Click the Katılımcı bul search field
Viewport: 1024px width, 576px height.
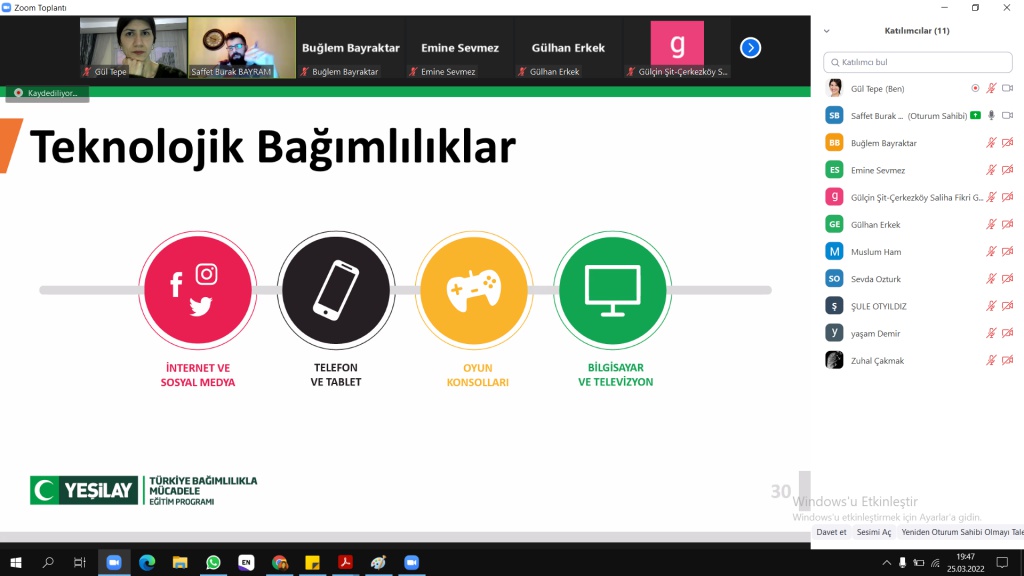(920, 62)
